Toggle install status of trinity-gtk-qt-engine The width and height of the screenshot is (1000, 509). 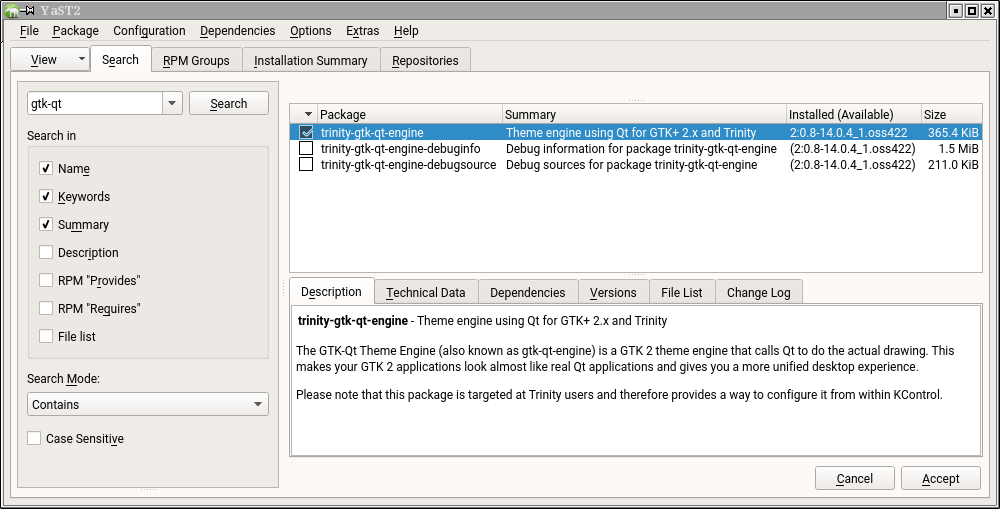[306, 133]
